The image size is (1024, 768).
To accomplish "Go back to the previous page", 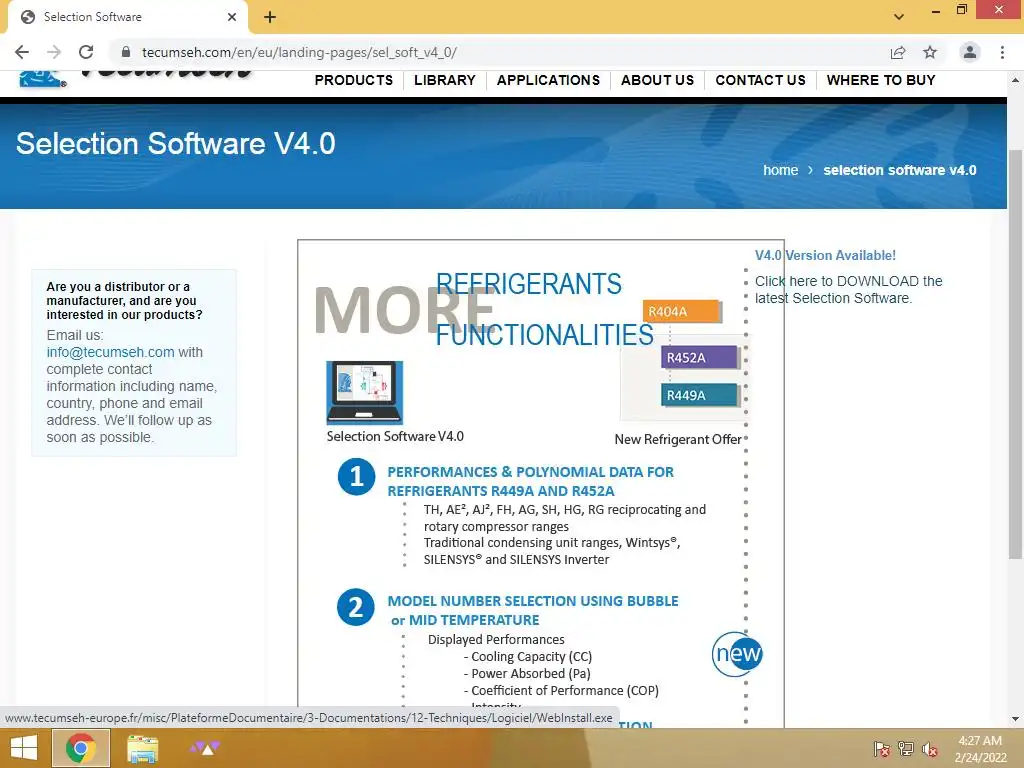I will [22, 52].
